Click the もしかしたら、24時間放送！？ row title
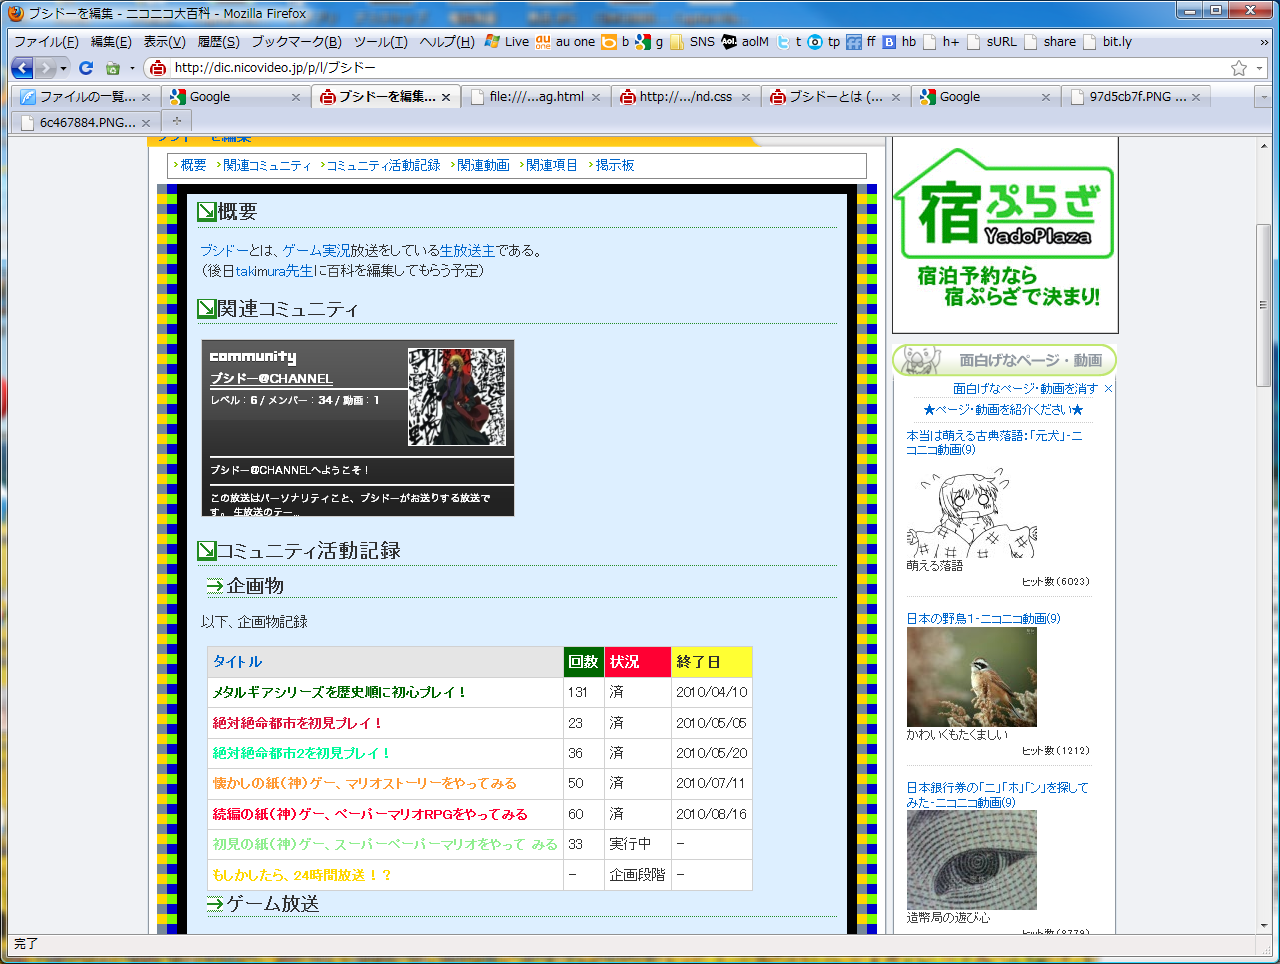The height and width of the screenshot is (964, 1280). point(302,875)
